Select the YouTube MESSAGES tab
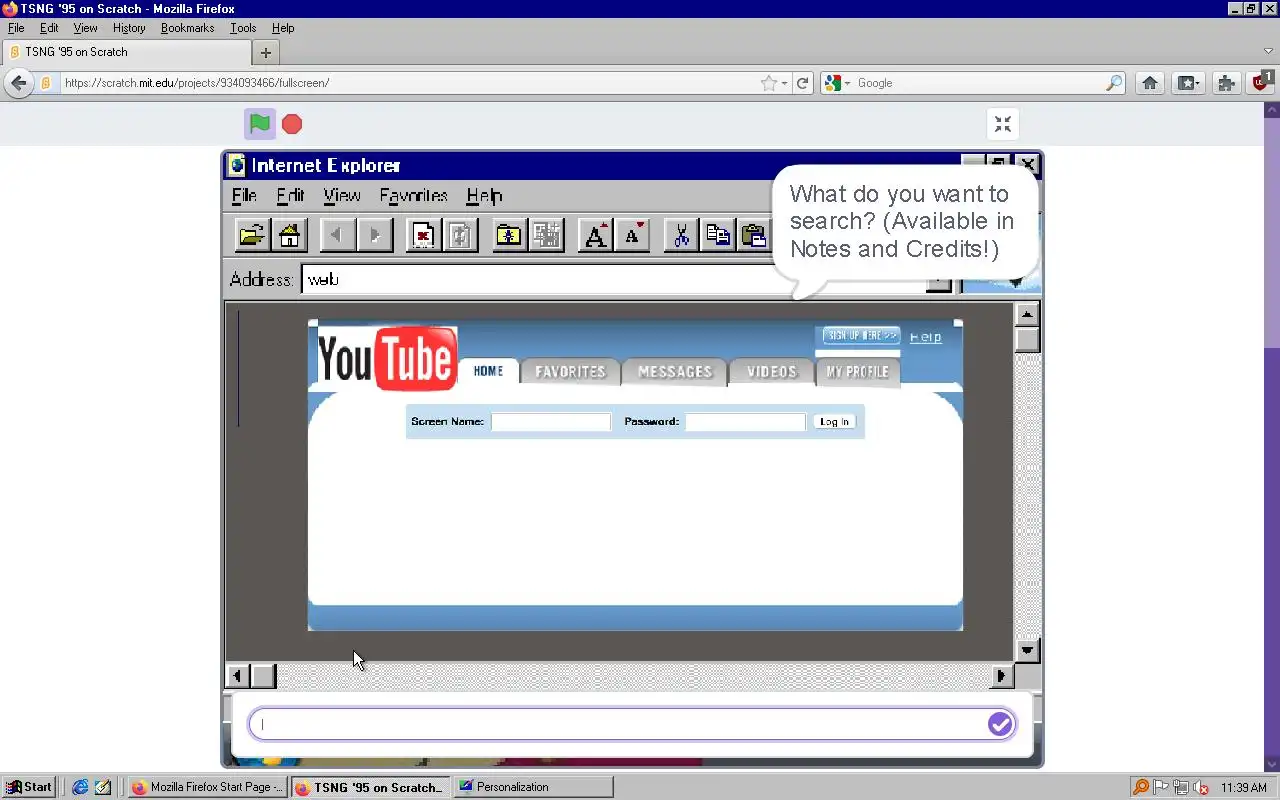The width and height of the screenshot is (1280, 800). [x=675, y=371]
